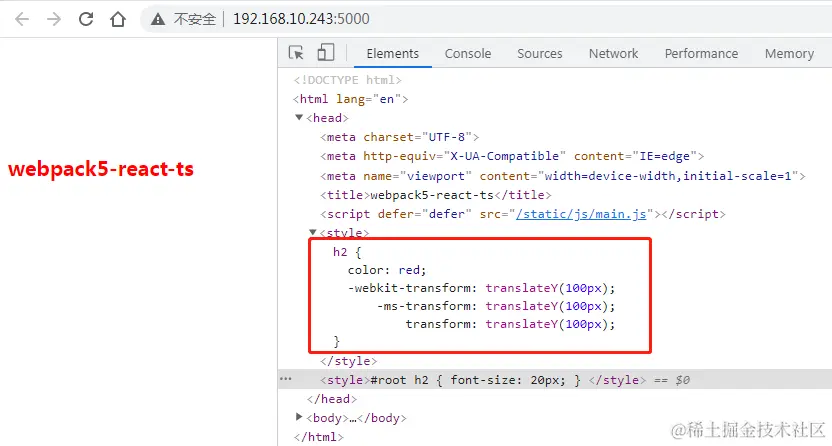Viewport: 832px width, 446px height.
Task: Reload the page with the refresh icon
Action: 86,19
